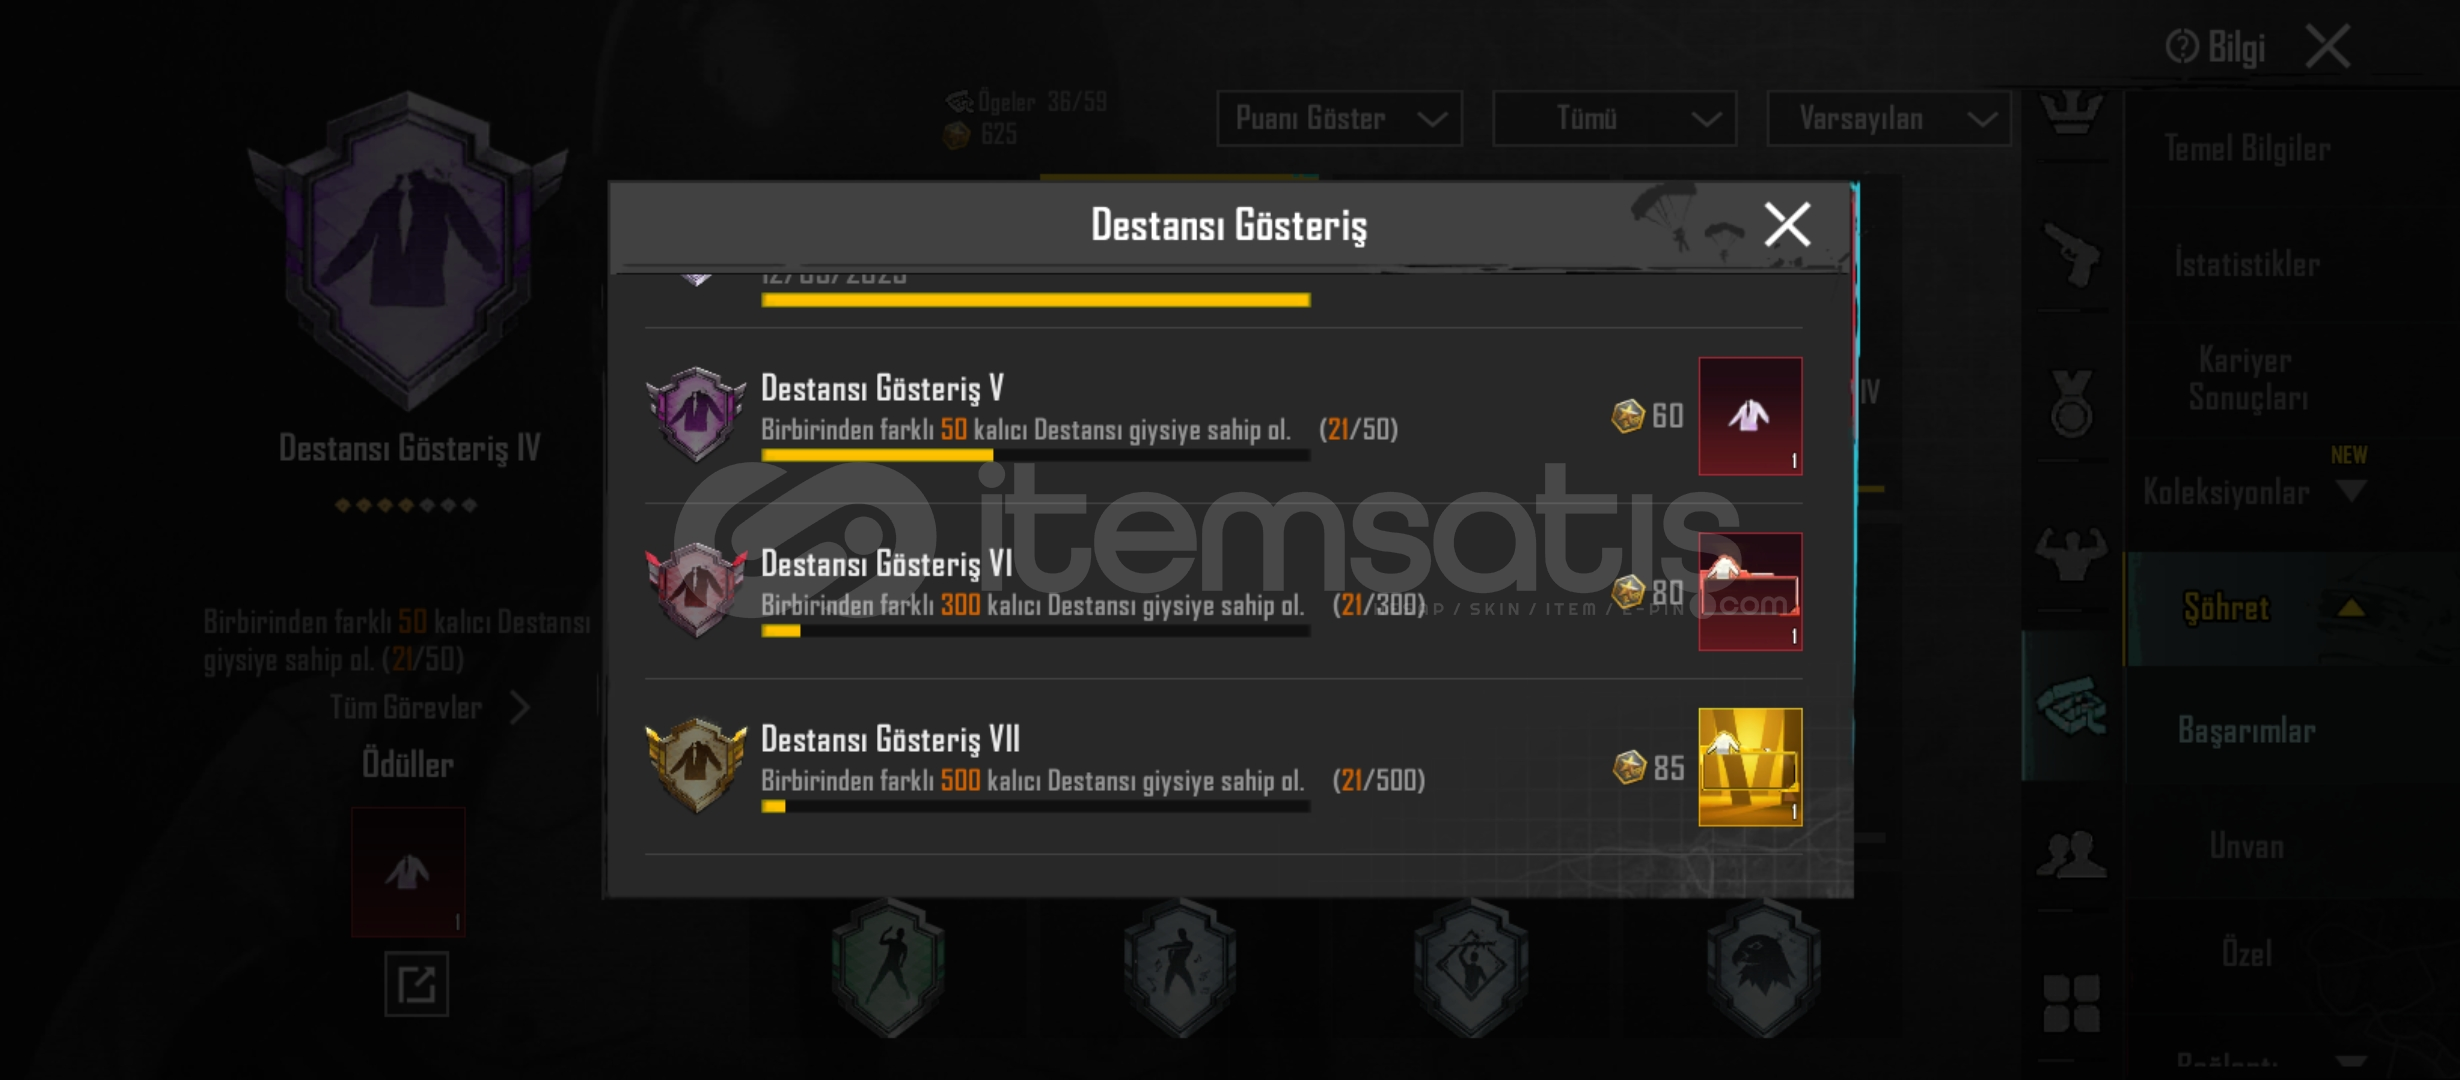Click the golden Destansı Gösteriş VII badge
The image size is (2460, 1080).
(x=696, y=765)
